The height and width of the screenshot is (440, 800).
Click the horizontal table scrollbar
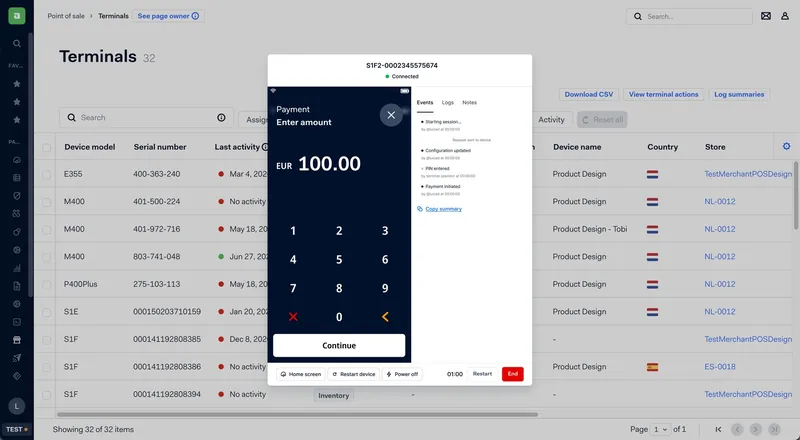click(297, 414)
